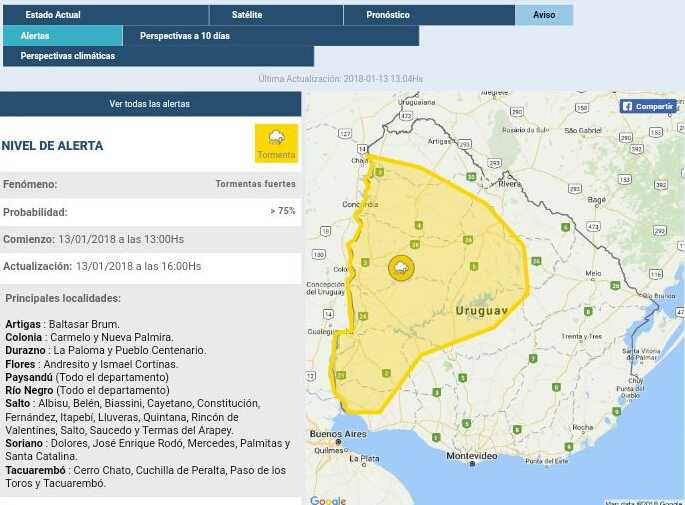The image size is (685, 505).
Task: Share the alert with Facebook Compartir button
Action: tap(647, 106)
